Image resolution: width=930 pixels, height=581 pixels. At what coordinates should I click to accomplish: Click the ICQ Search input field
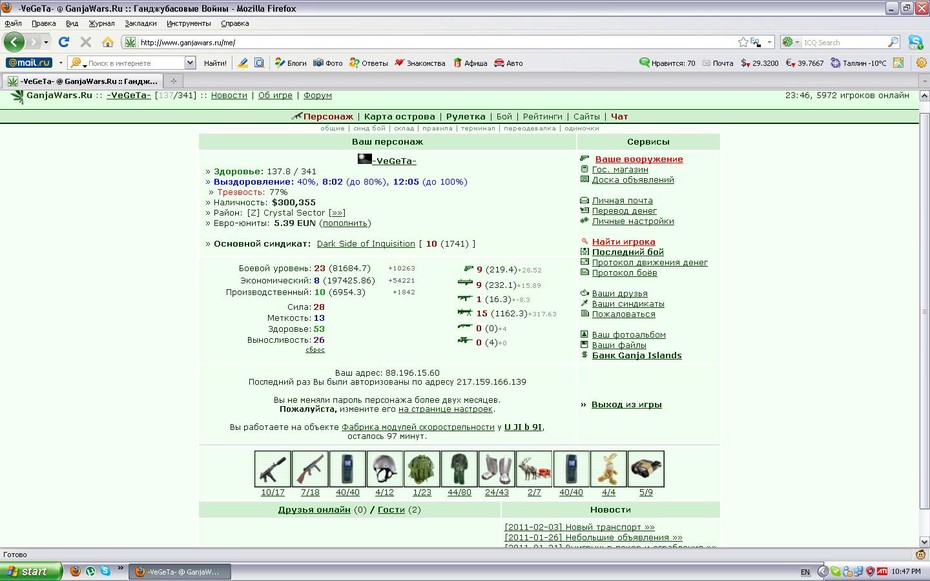(x=845, y=42)
